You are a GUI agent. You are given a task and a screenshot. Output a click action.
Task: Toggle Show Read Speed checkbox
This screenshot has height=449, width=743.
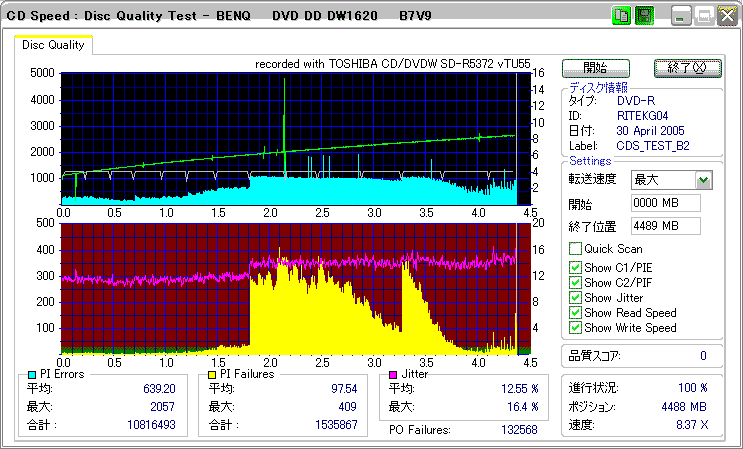click(575, 313)
